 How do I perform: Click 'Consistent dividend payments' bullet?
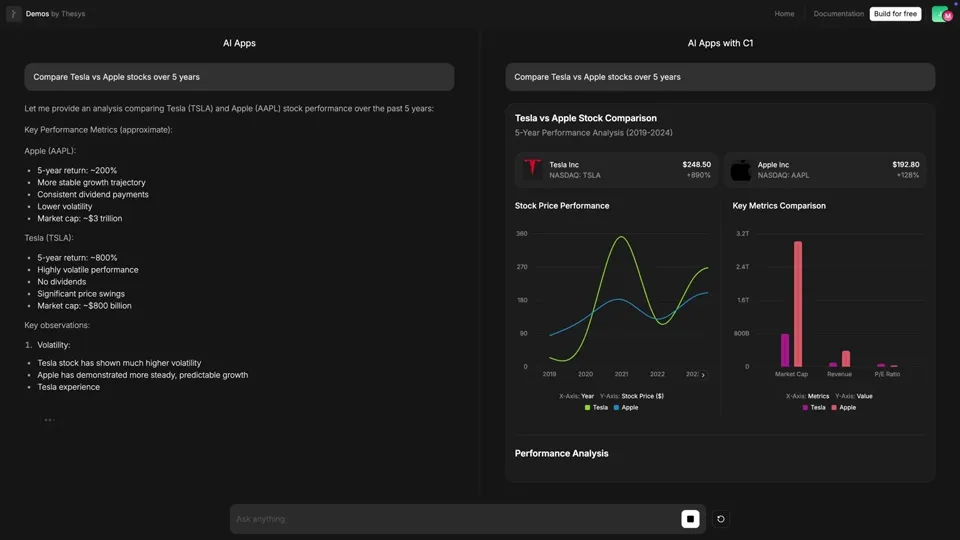click(x=93, y=195)
